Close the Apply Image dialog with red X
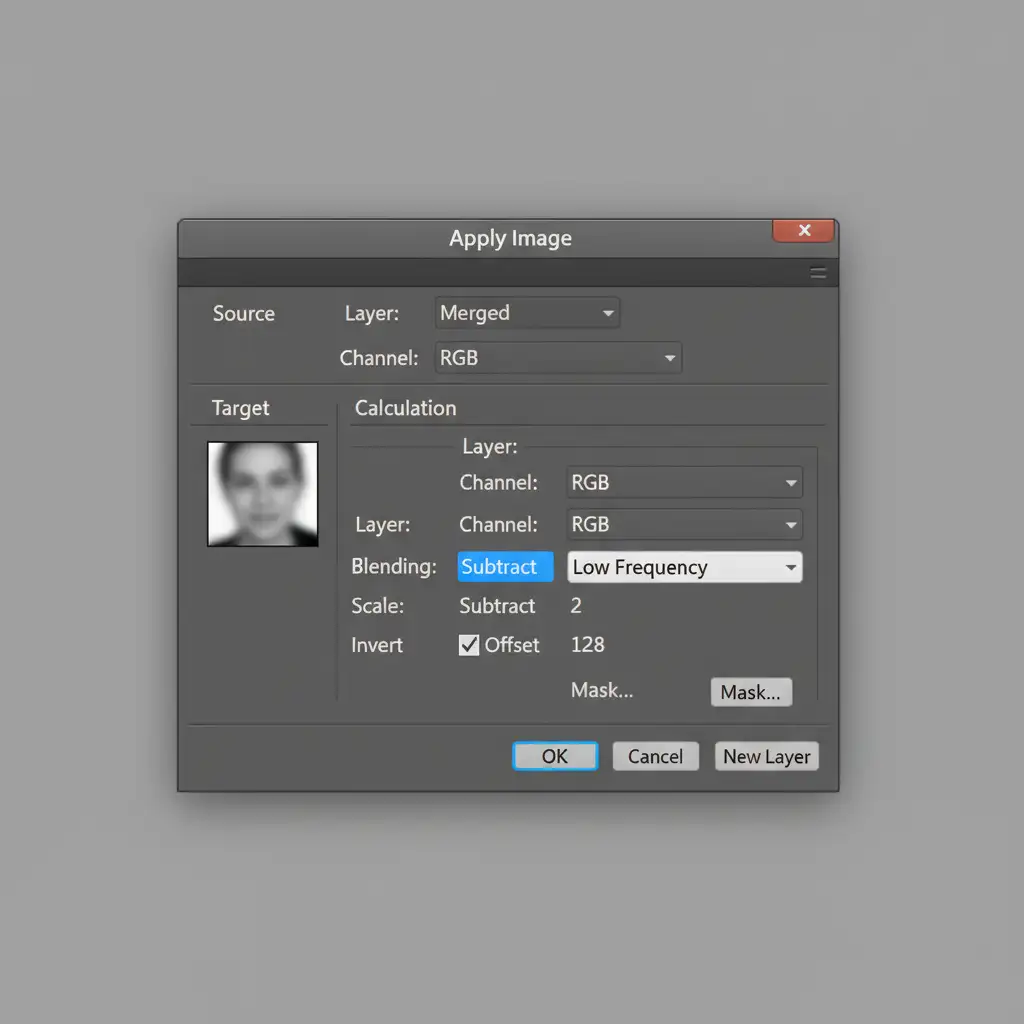 coord(803,231)
